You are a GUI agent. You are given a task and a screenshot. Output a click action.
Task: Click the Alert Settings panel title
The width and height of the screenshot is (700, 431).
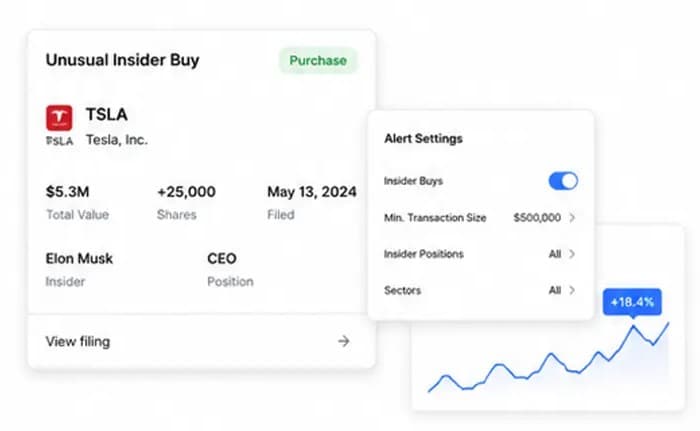[x=423, y=138]
